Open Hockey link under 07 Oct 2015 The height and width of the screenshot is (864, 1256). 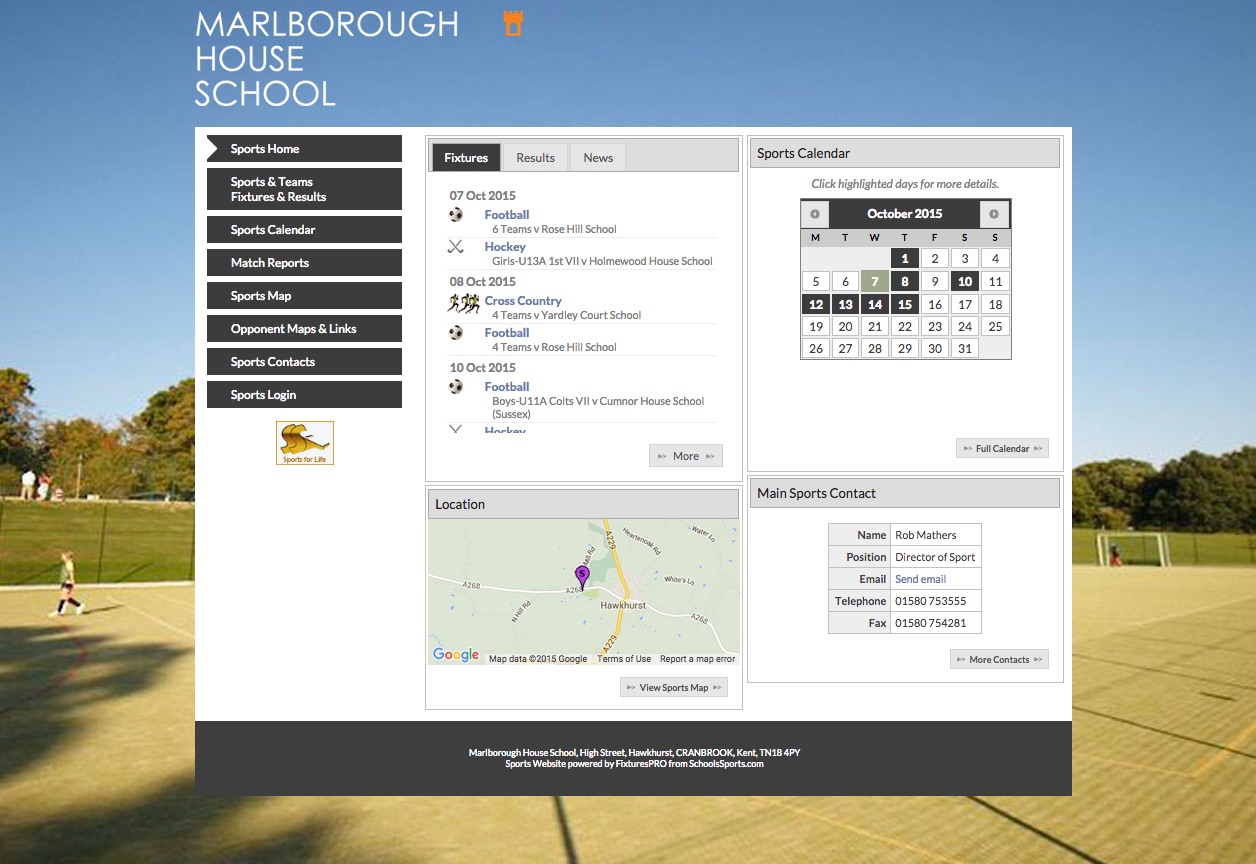(x=505, y=247)
